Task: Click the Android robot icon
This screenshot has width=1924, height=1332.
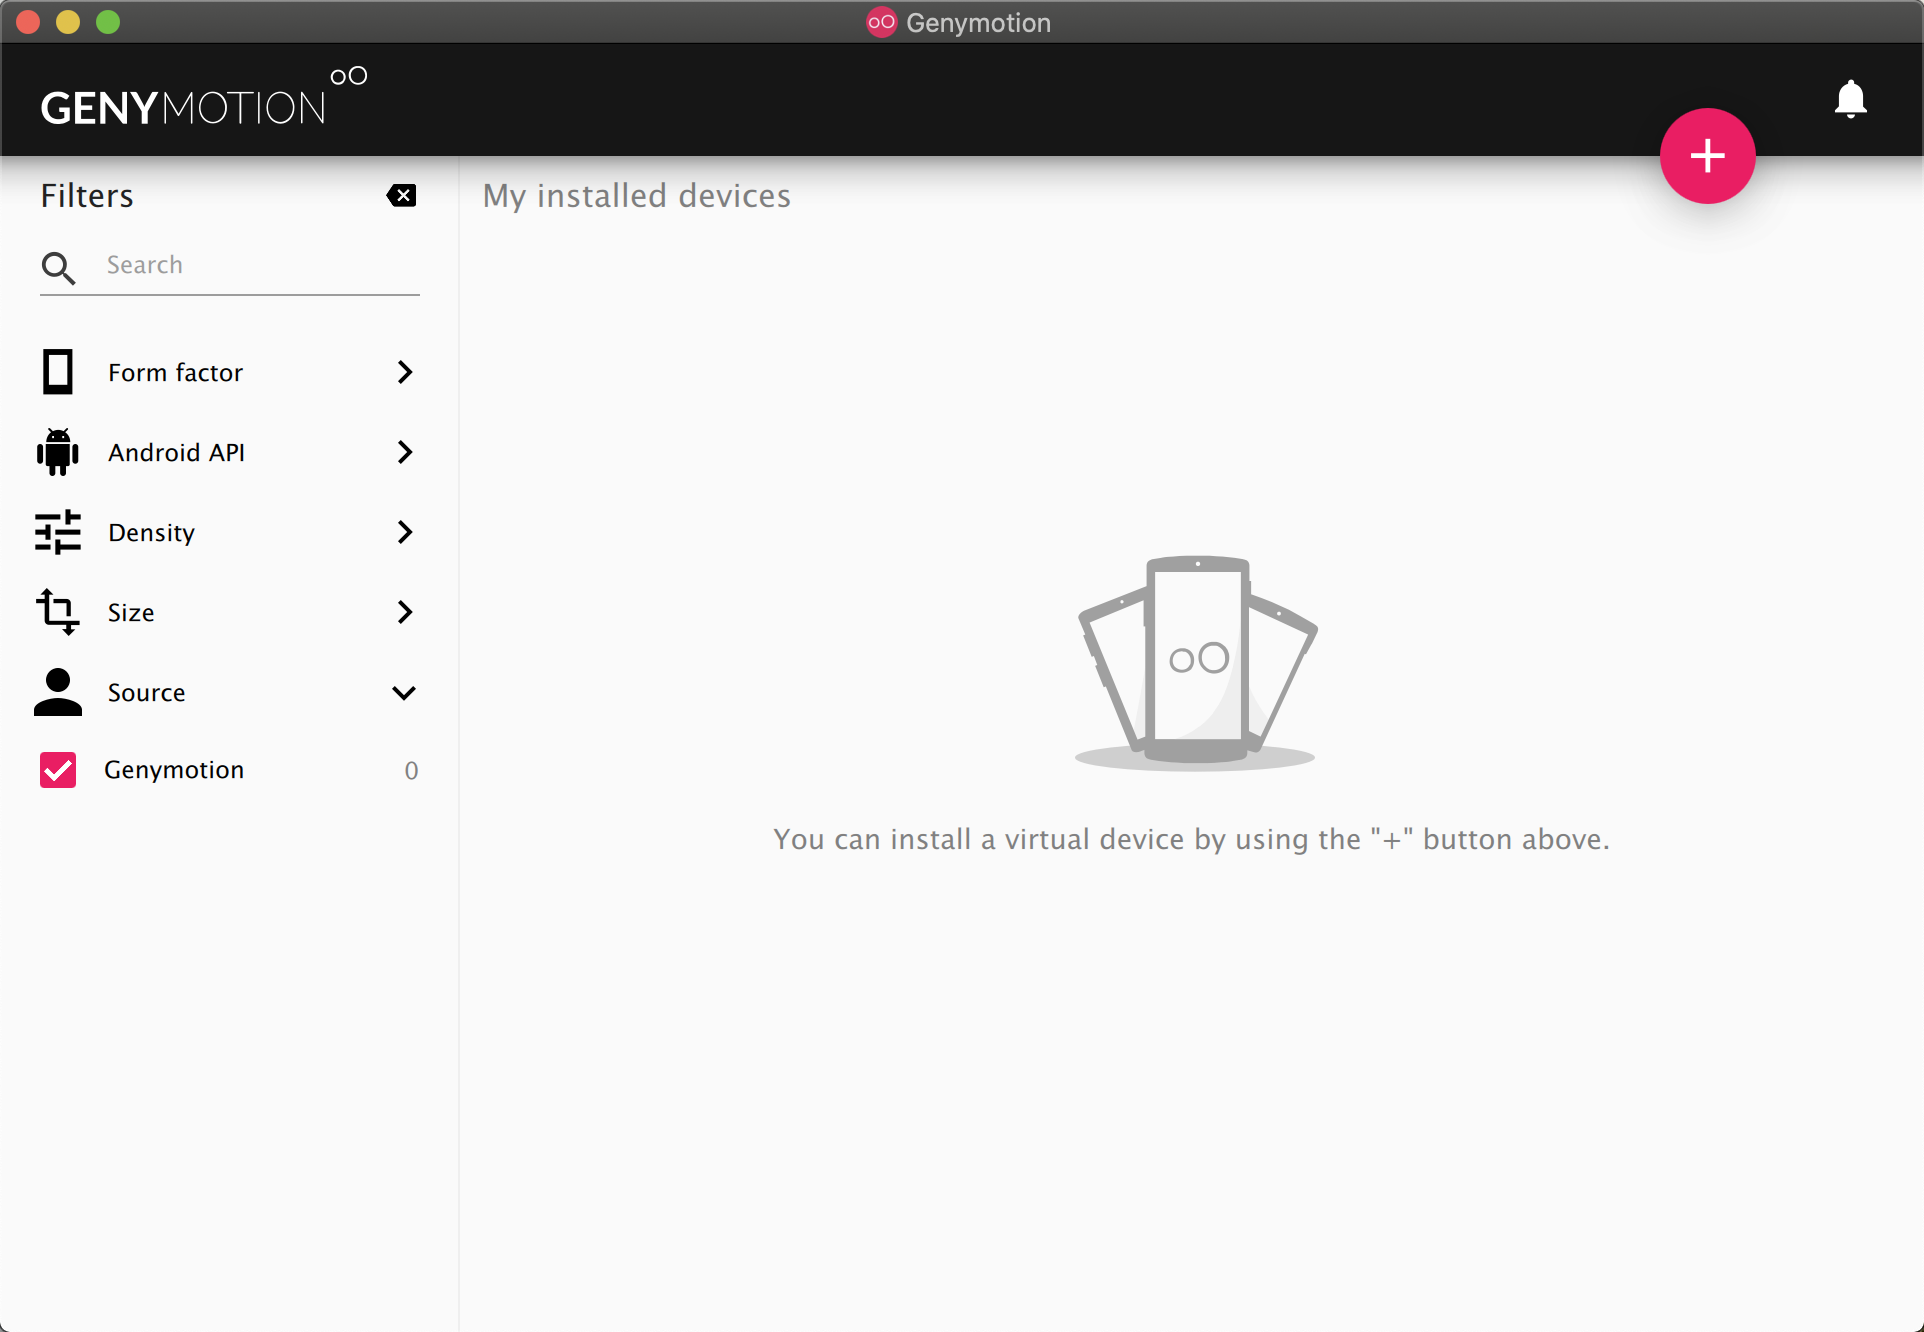Action: tap(58, 452)
